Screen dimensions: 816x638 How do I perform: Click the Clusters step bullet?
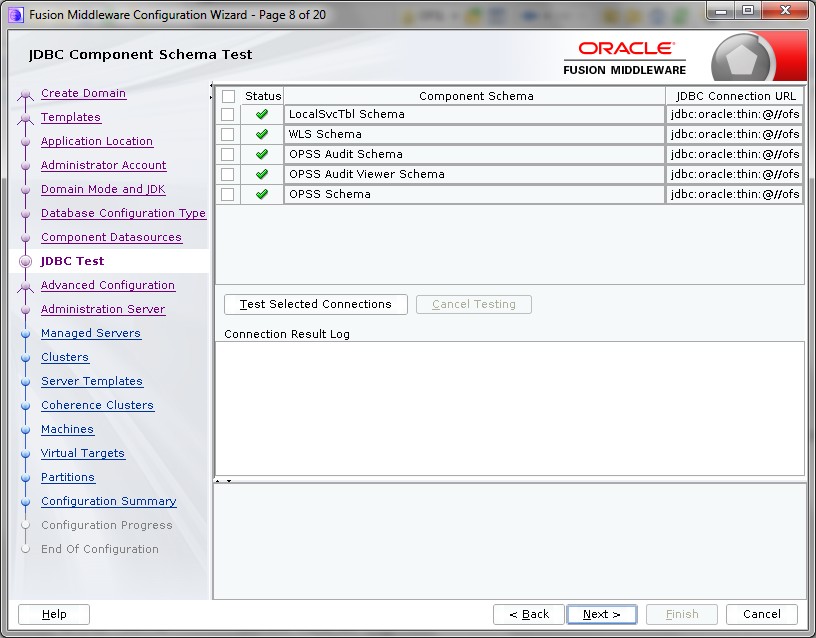click(x=26, y=358)
